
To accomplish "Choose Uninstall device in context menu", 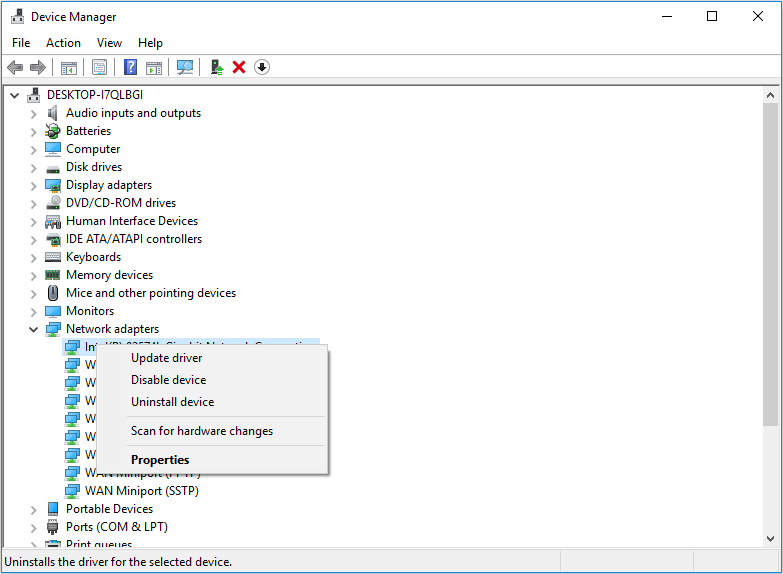I will pos(213,402).
